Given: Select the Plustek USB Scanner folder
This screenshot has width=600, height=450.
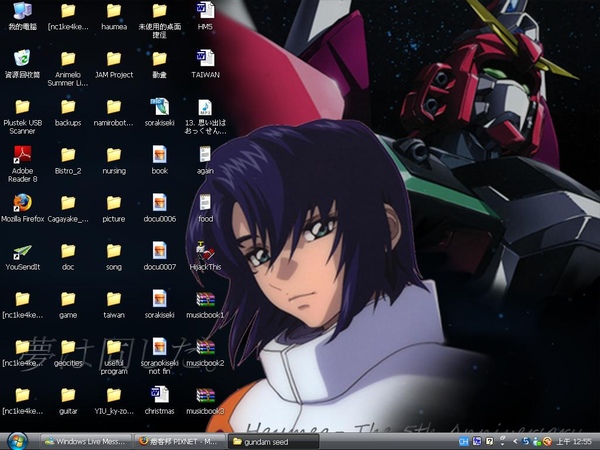Looking at the screenshot, I should [22, 116].
